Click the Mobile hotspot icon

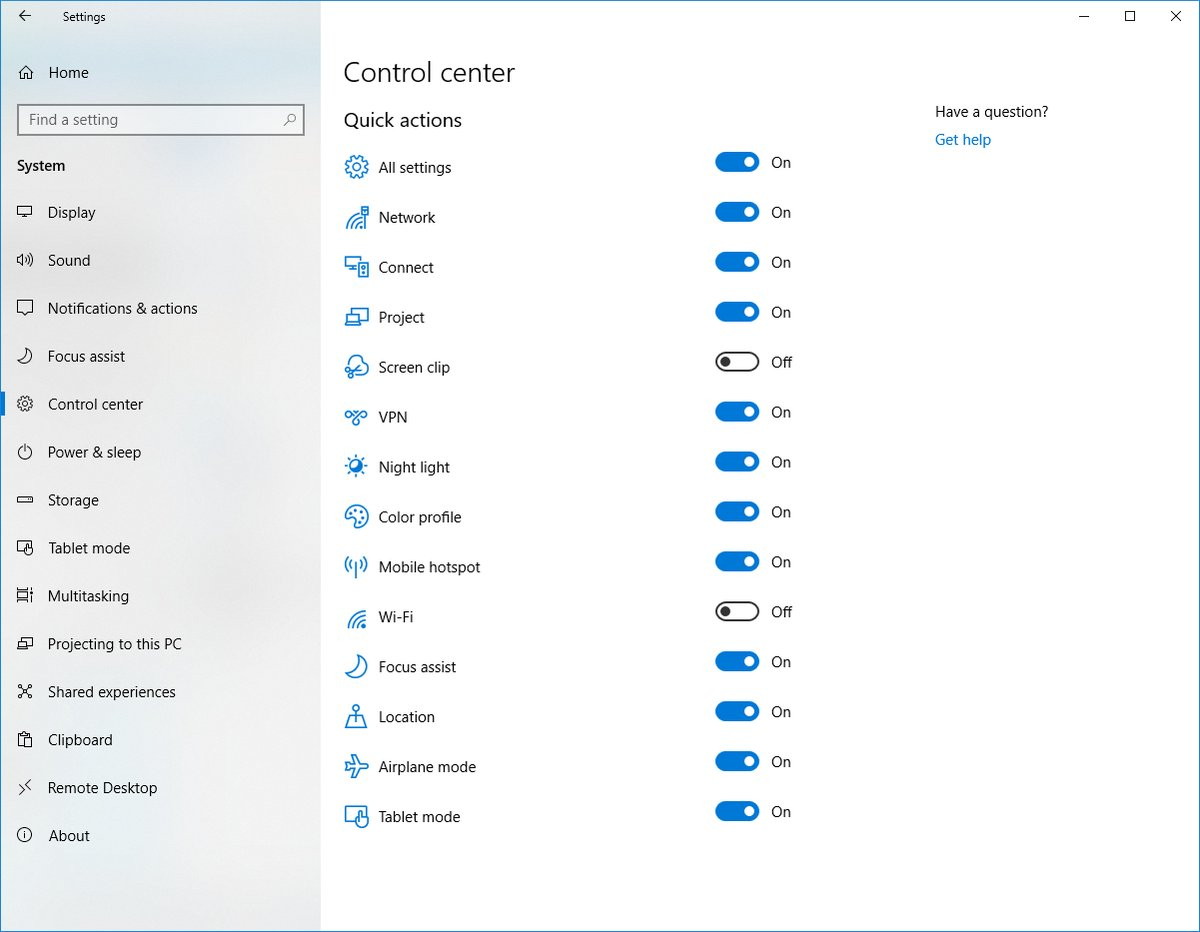(x=356, y=567)
